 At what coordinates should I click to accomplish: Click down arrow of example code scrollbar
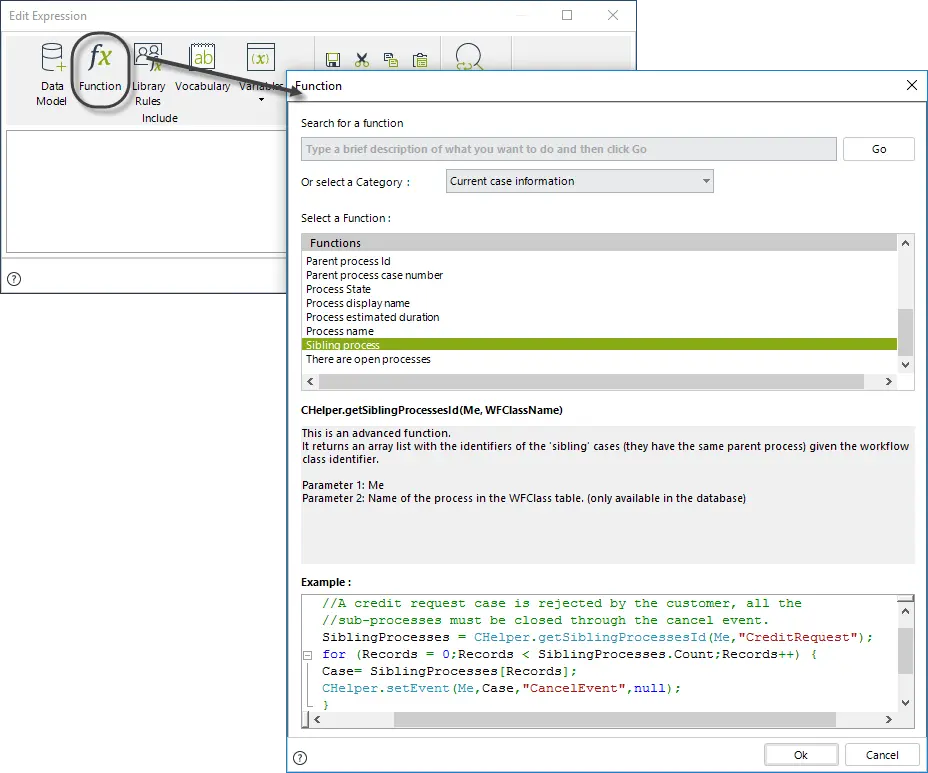click(x=905, y=703)
